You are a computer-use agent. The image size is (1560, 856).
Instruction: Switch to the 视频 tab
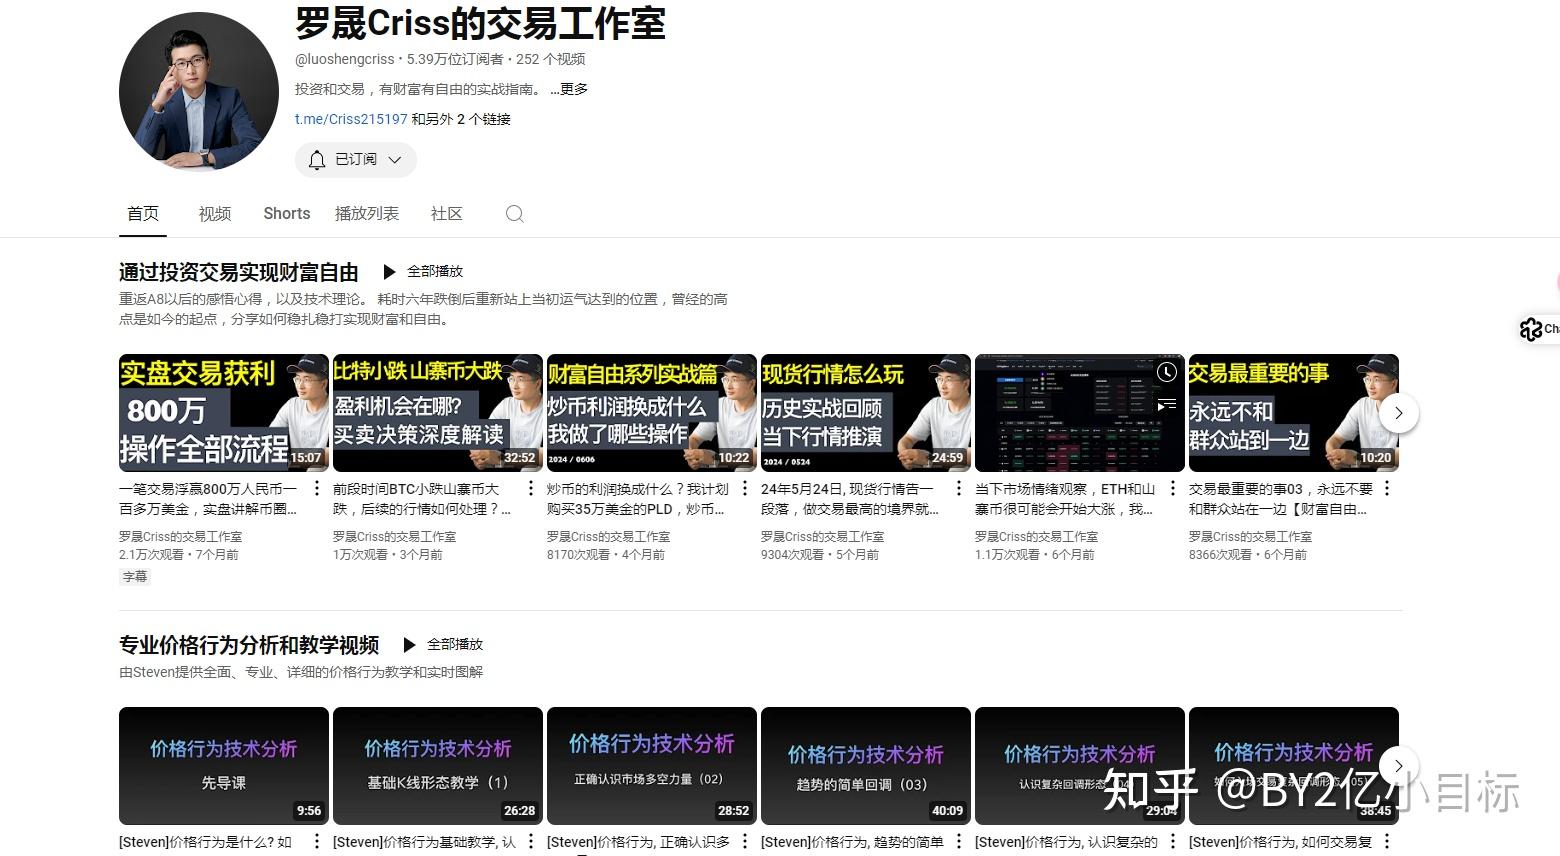tap(214, 213)
